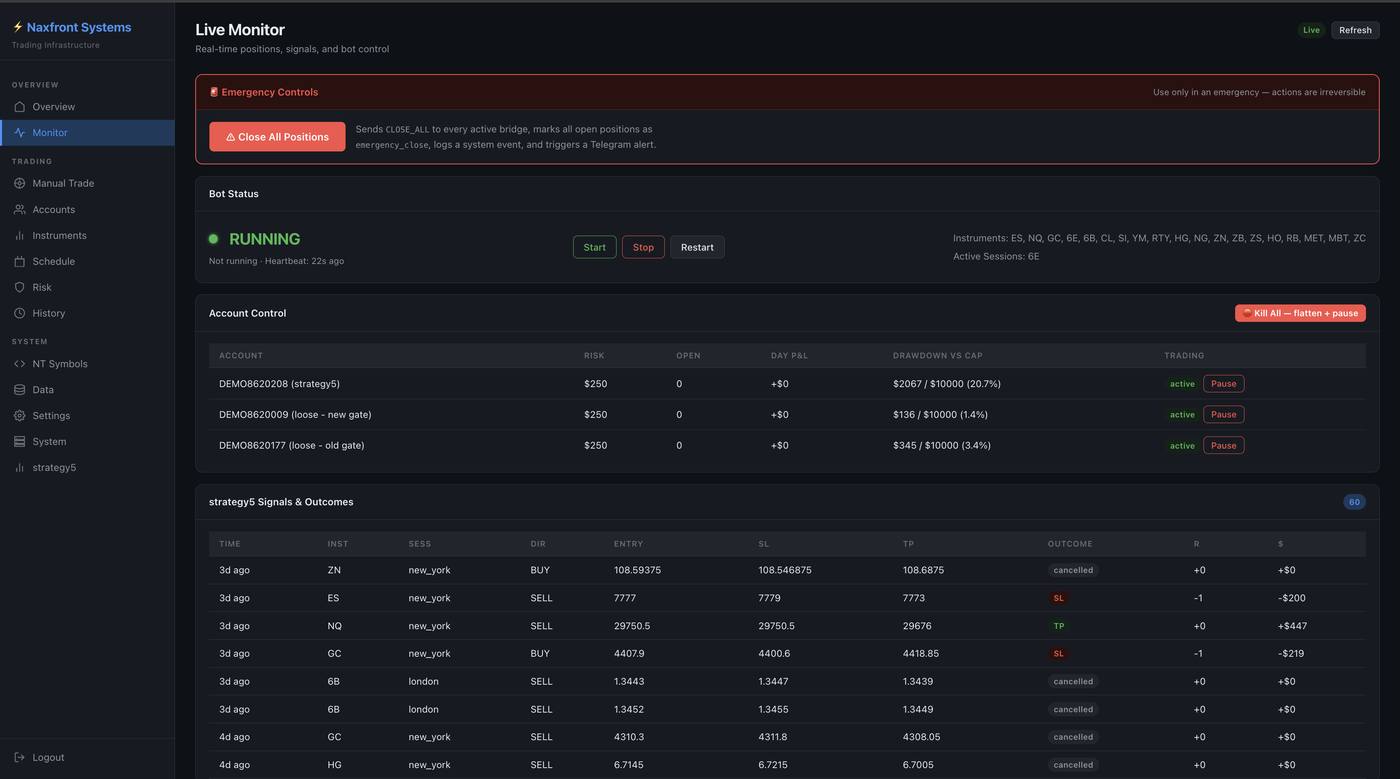Click the Data database icon
The width and height of the screenshot is (1400, 779).
(19, 390)
